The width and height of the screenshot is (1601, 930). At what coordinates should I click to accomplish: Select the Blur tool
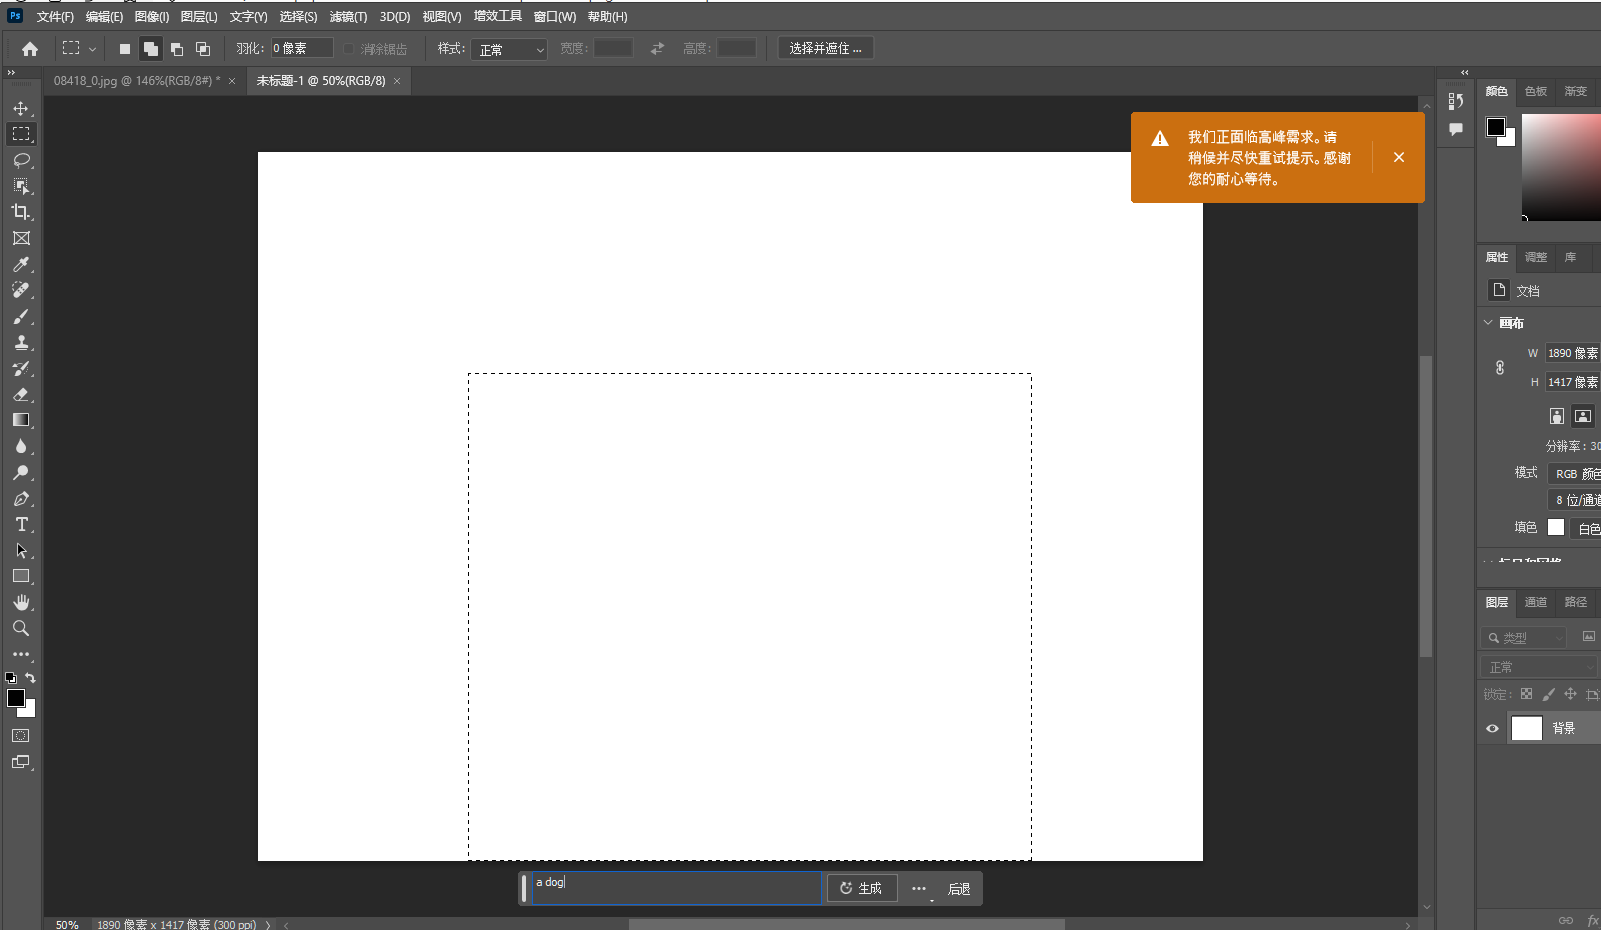click(21, 446)
